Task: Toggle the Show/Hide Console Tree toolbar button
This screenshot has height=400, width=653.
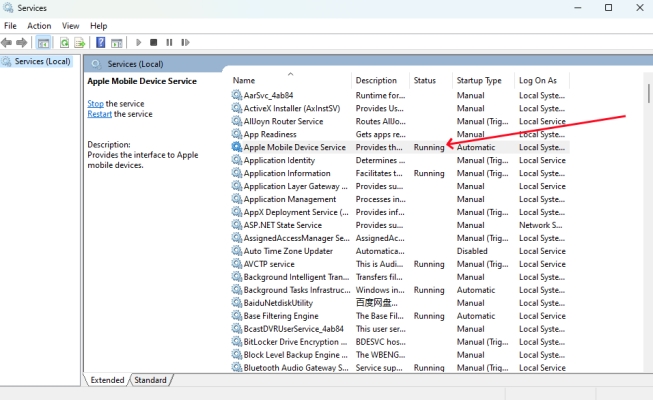Action: (x=43, y=43)
